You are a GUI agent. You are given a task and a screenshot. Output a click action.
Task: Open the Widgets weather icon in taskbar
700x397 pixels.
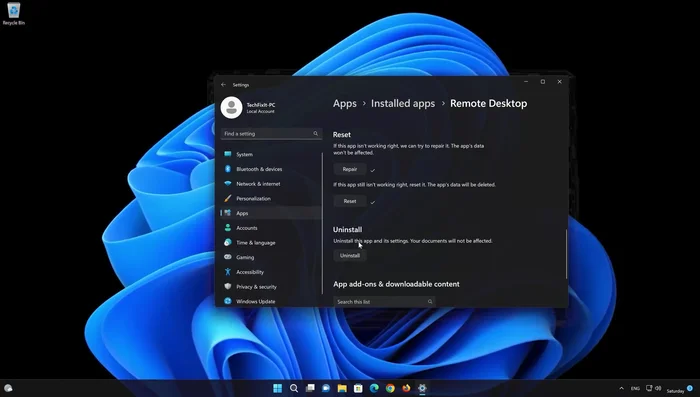point(8,388)
